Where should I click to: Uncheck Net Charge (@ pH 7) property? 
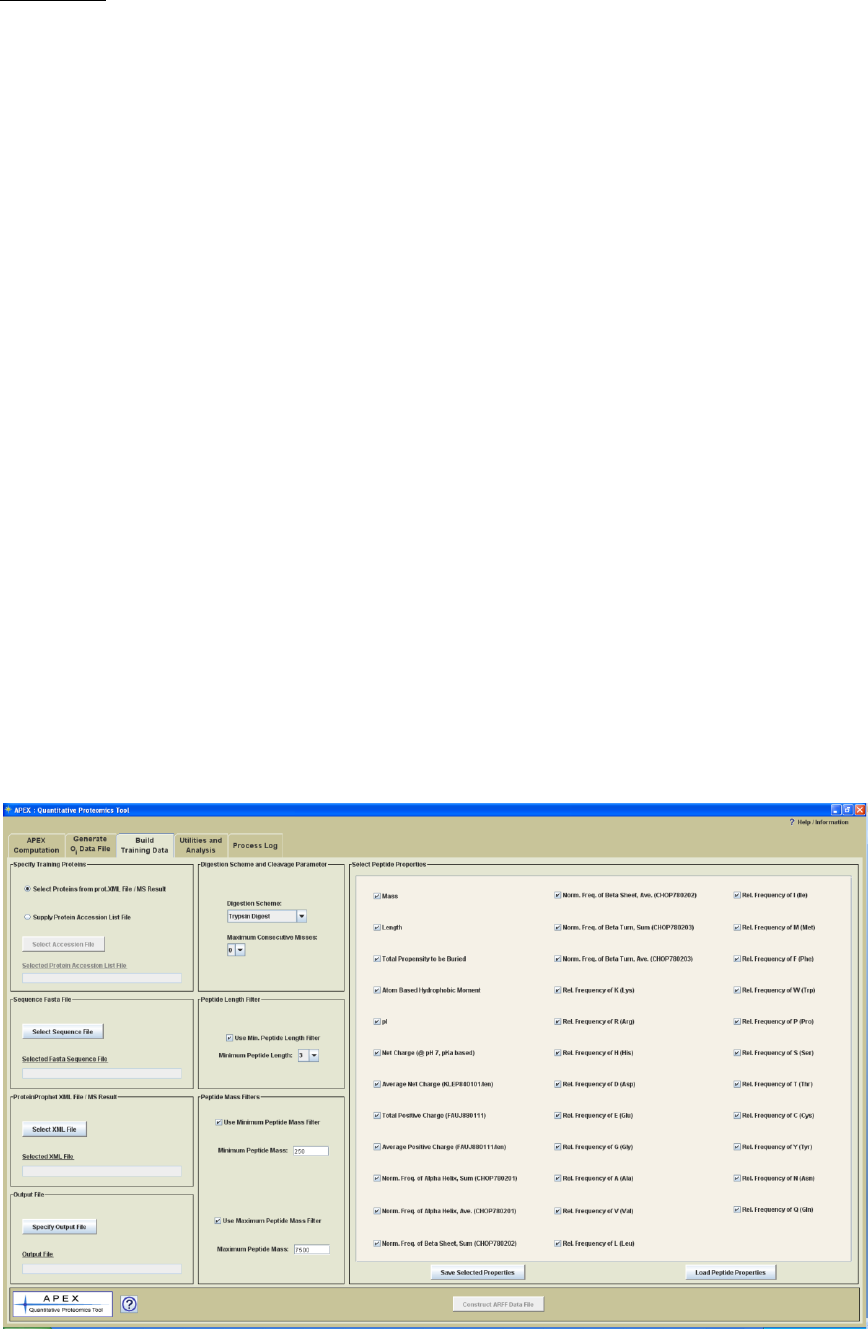[x=377, y=1052]
